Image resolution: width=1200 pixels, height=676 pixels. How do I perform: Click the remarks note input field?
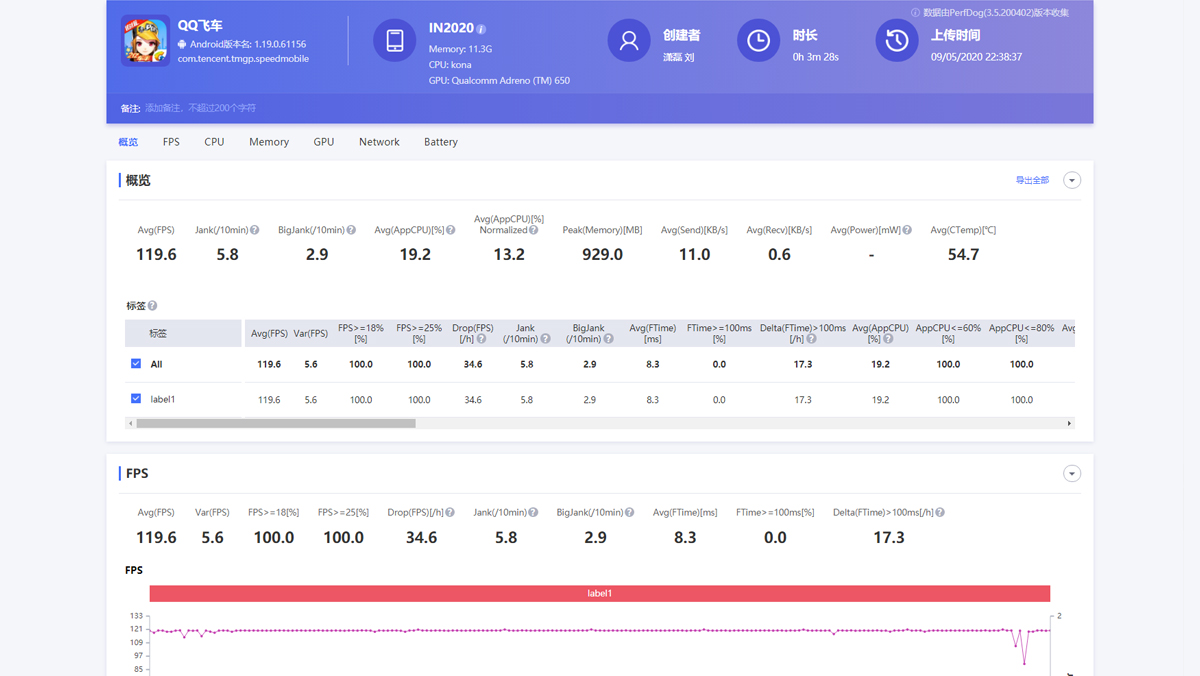click(200, 108)
